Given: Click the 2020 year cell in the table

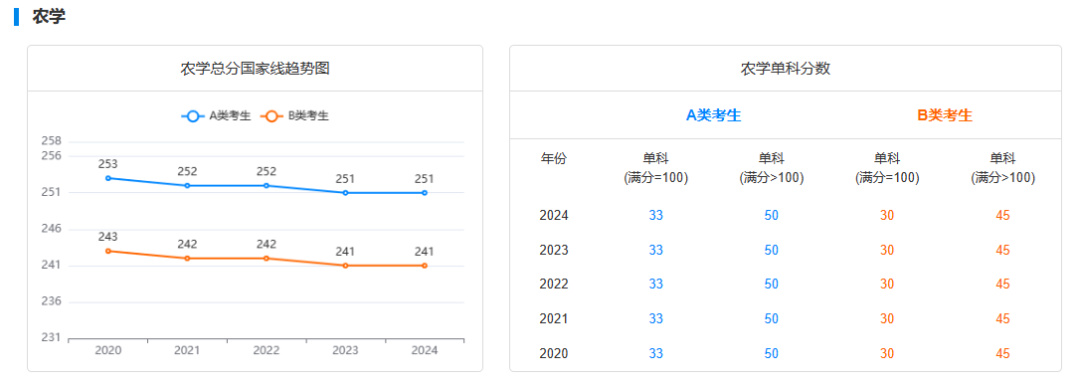Looking at the screenshot, I should (x=554, y=354).
